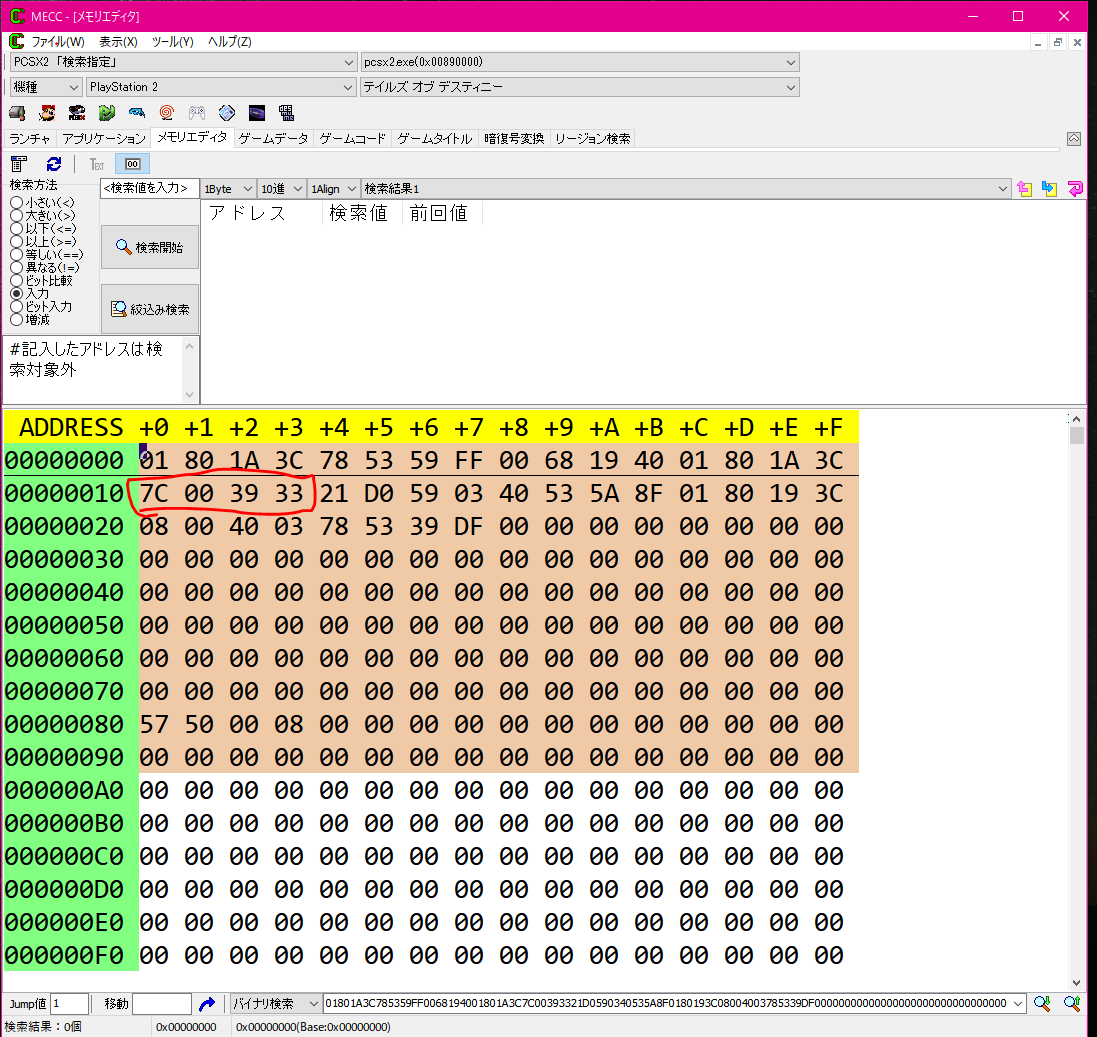Open the テイルズ オブ デスティニー game dropdown
The image size is (1097, 1037).
(579, 87)
